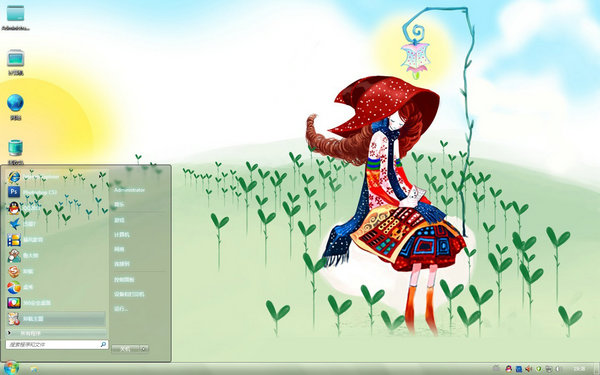Open Internet Explorer from the Start menu

coord(56,177)
